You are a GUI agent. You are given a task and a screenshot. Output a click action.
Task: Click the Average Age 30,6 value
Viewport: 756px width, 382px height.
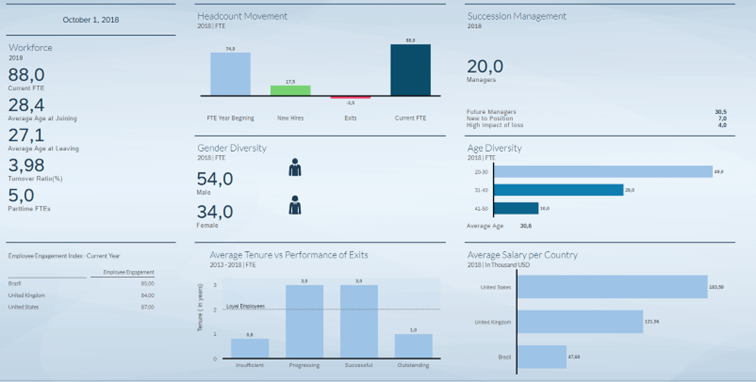[x=526, y=226]
